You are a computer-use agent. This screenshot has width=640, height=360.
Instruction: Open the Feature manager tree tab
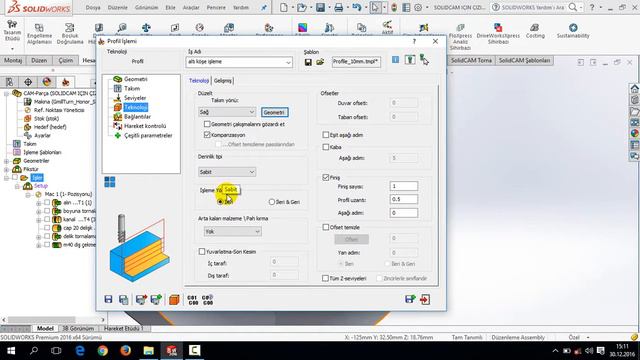tap(10, 82)
